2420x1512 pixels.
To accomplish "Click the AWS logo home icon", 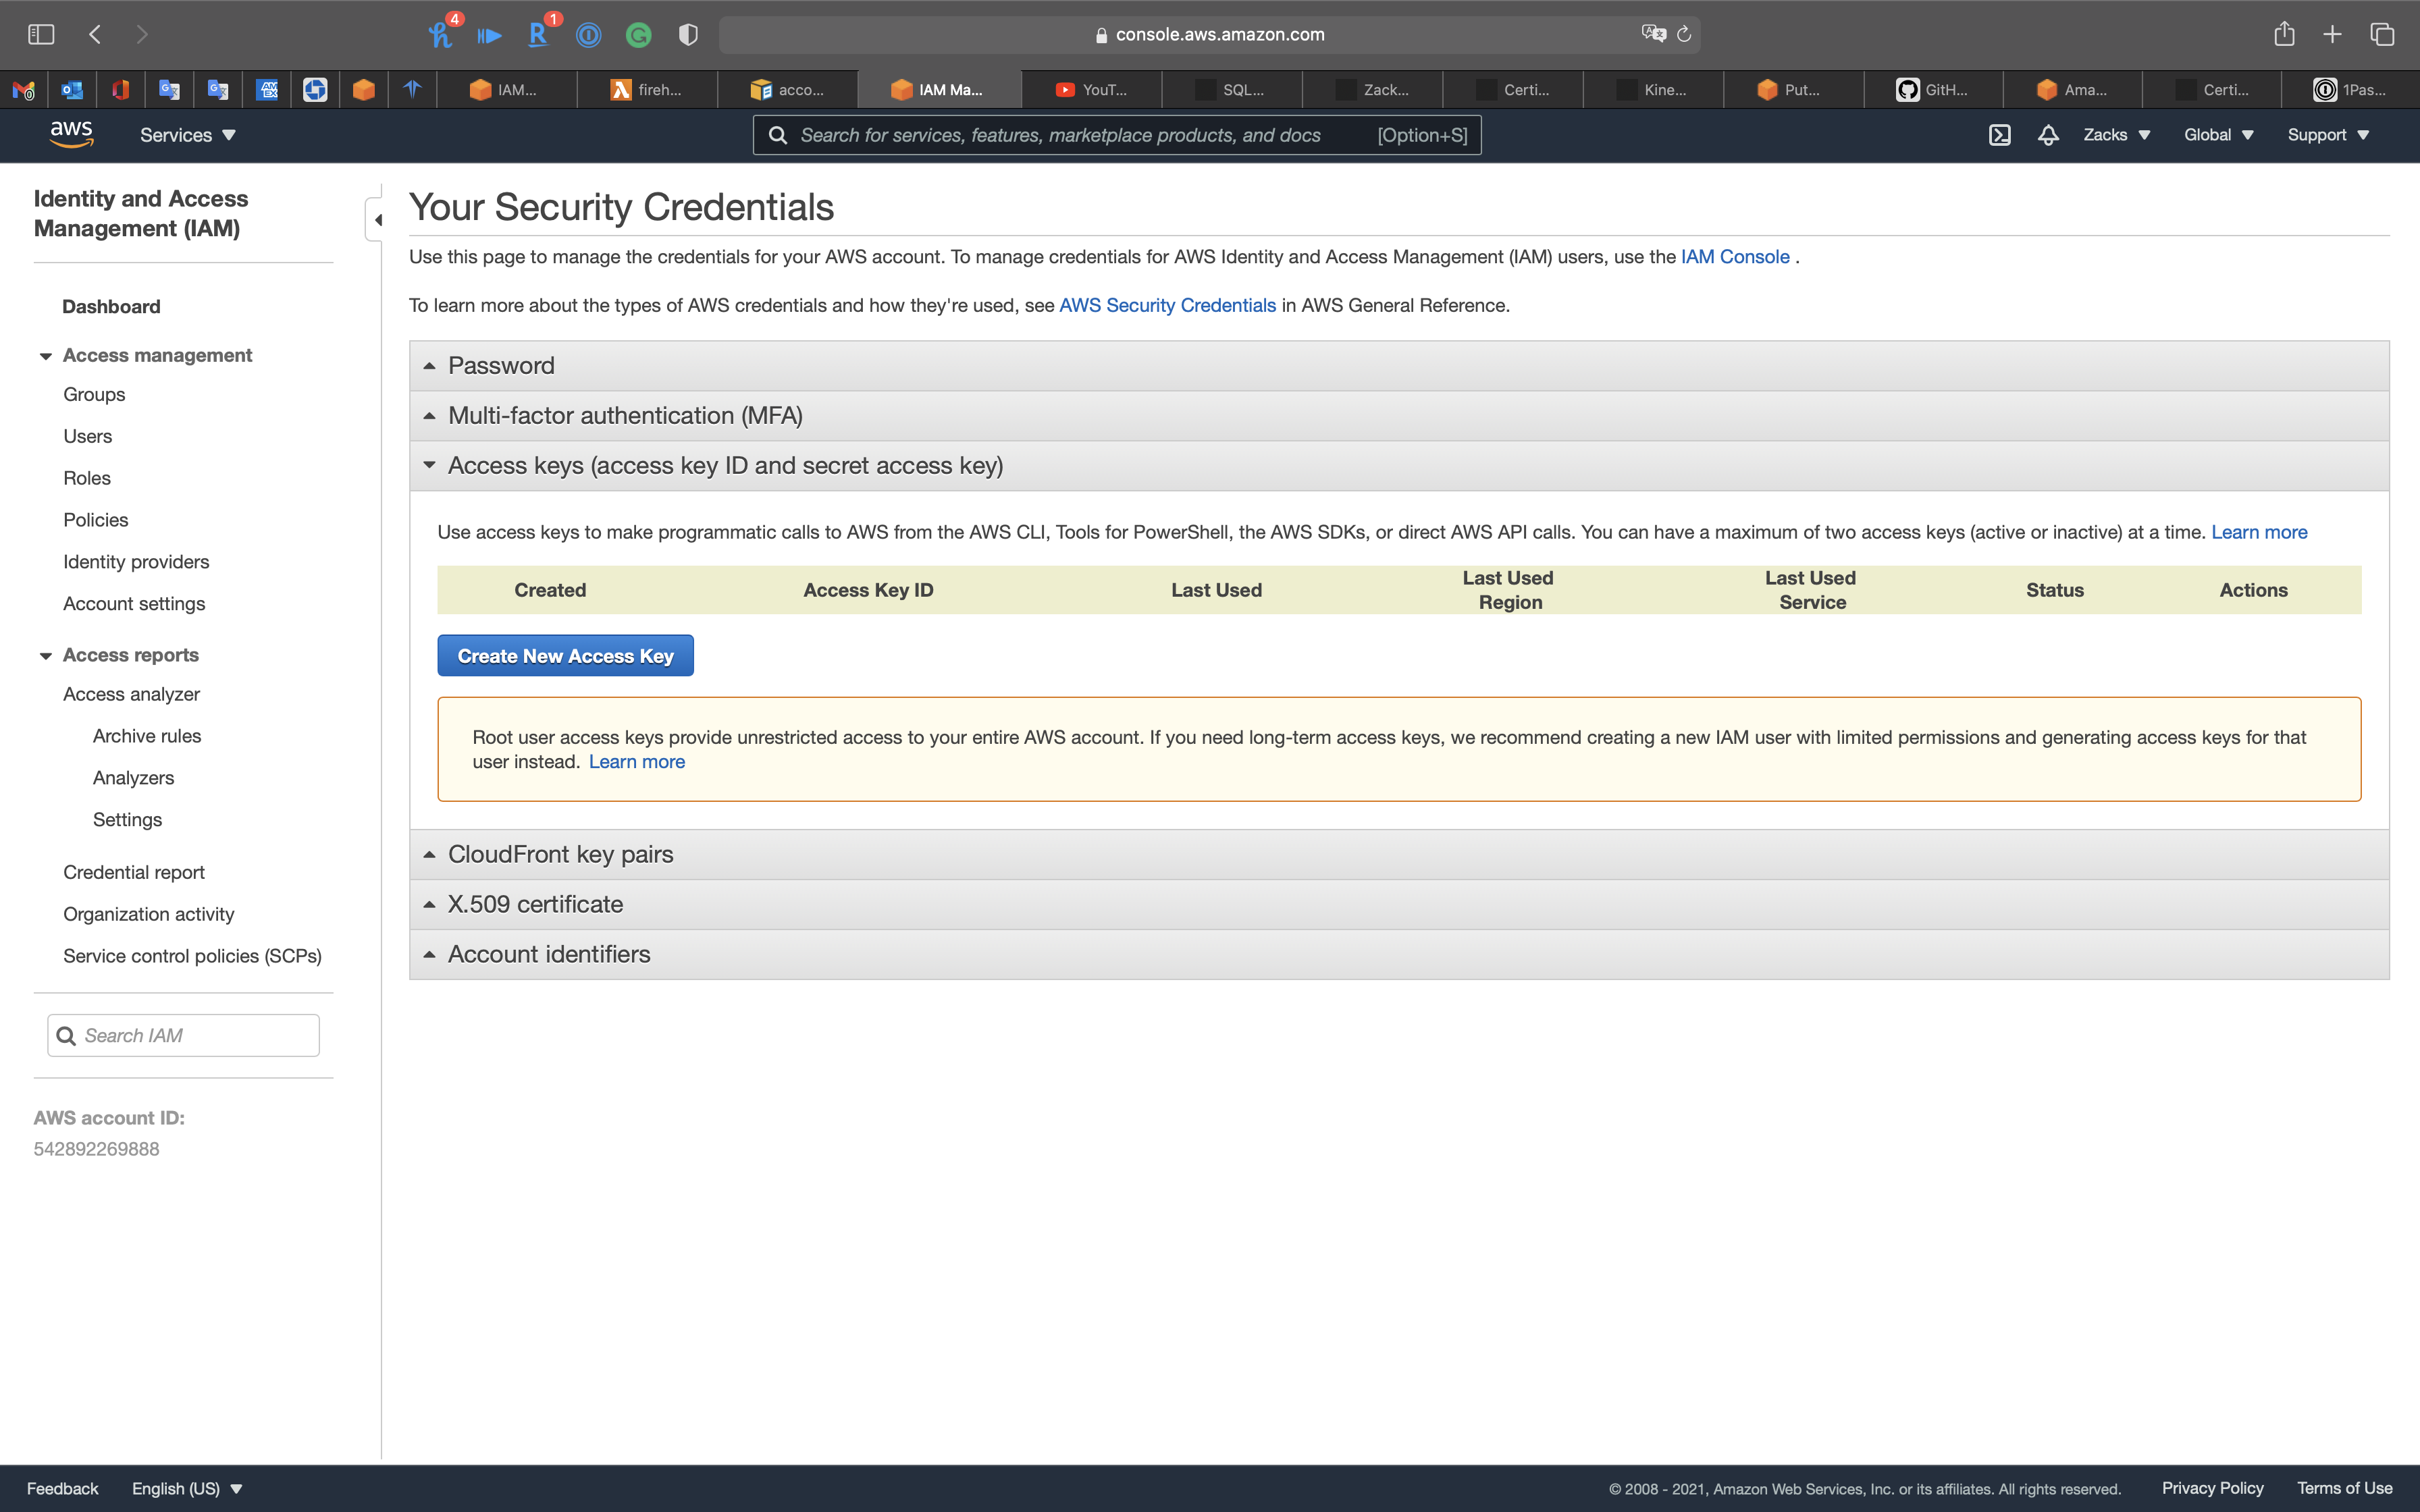I will point(71,134).
